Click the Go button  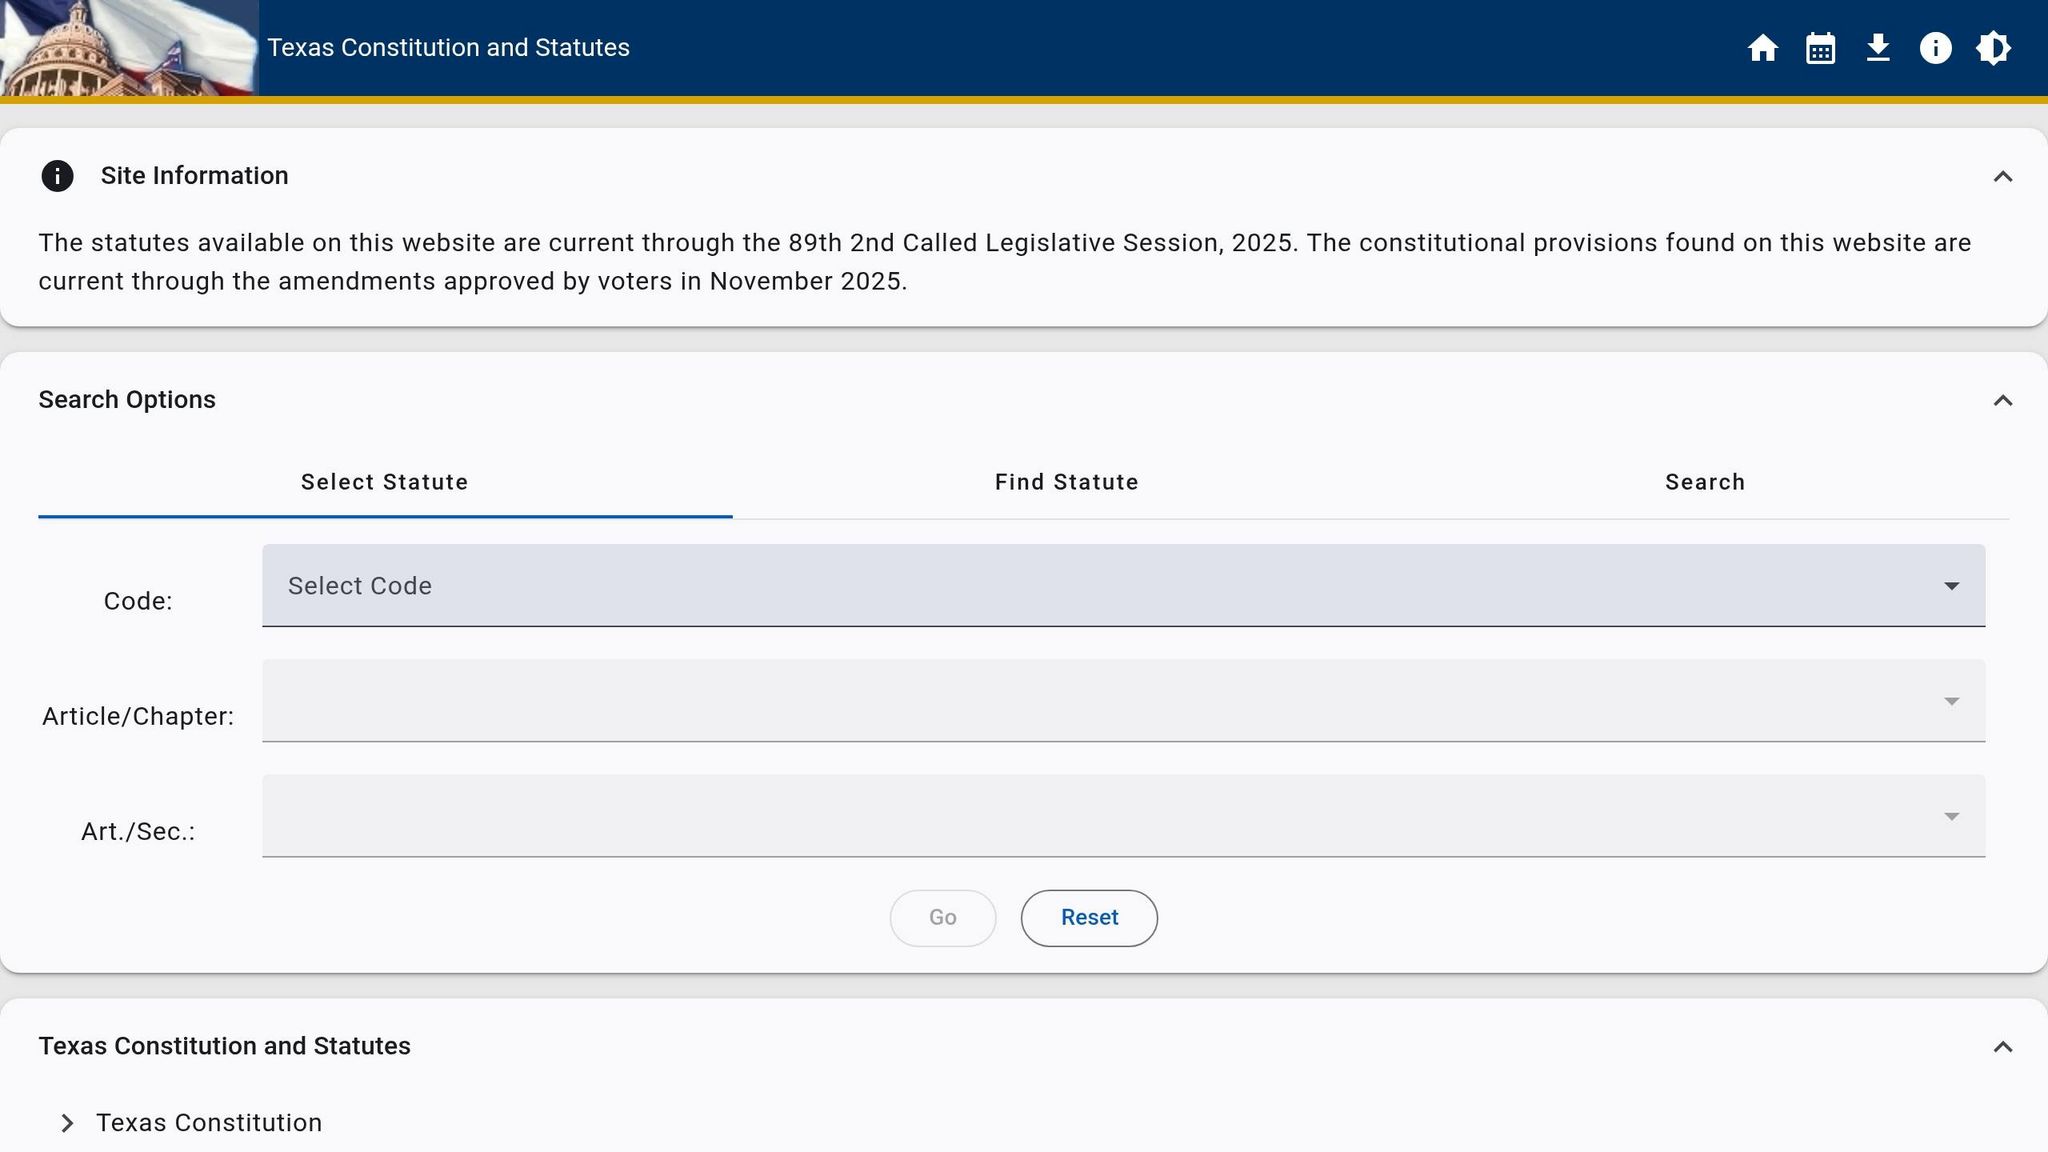point(942,918)
